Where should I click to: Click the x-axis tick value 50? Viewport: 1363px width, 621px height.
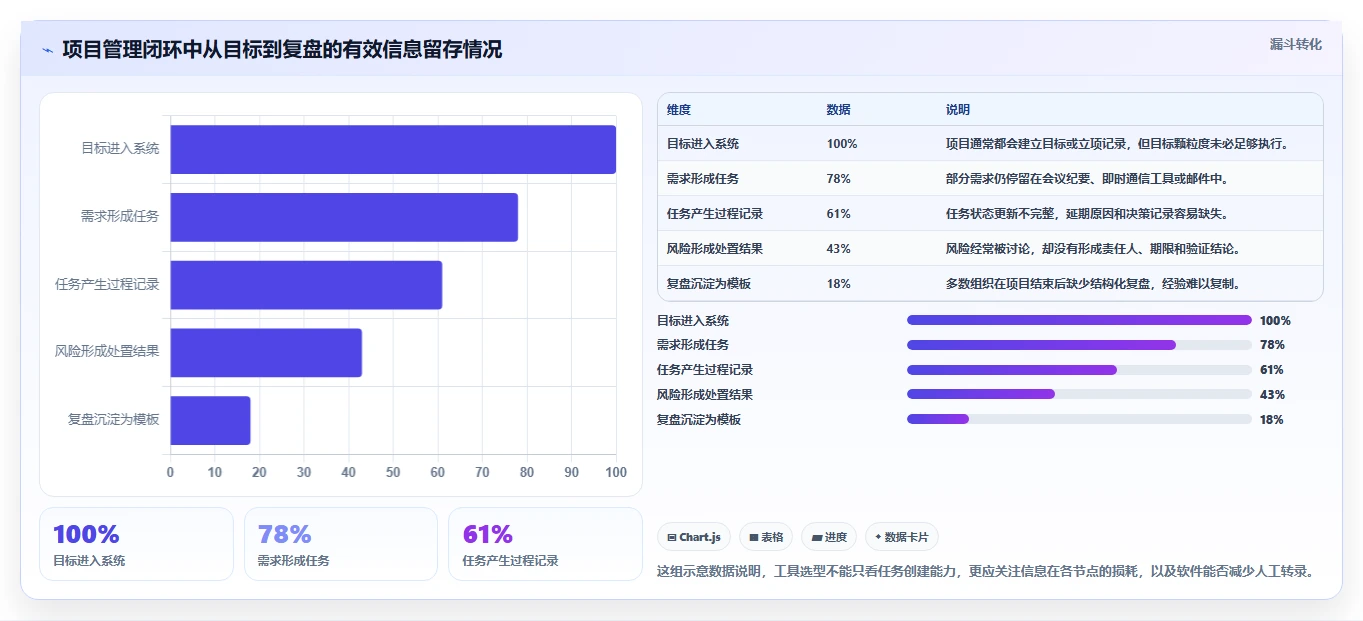[x=393, y=472]
